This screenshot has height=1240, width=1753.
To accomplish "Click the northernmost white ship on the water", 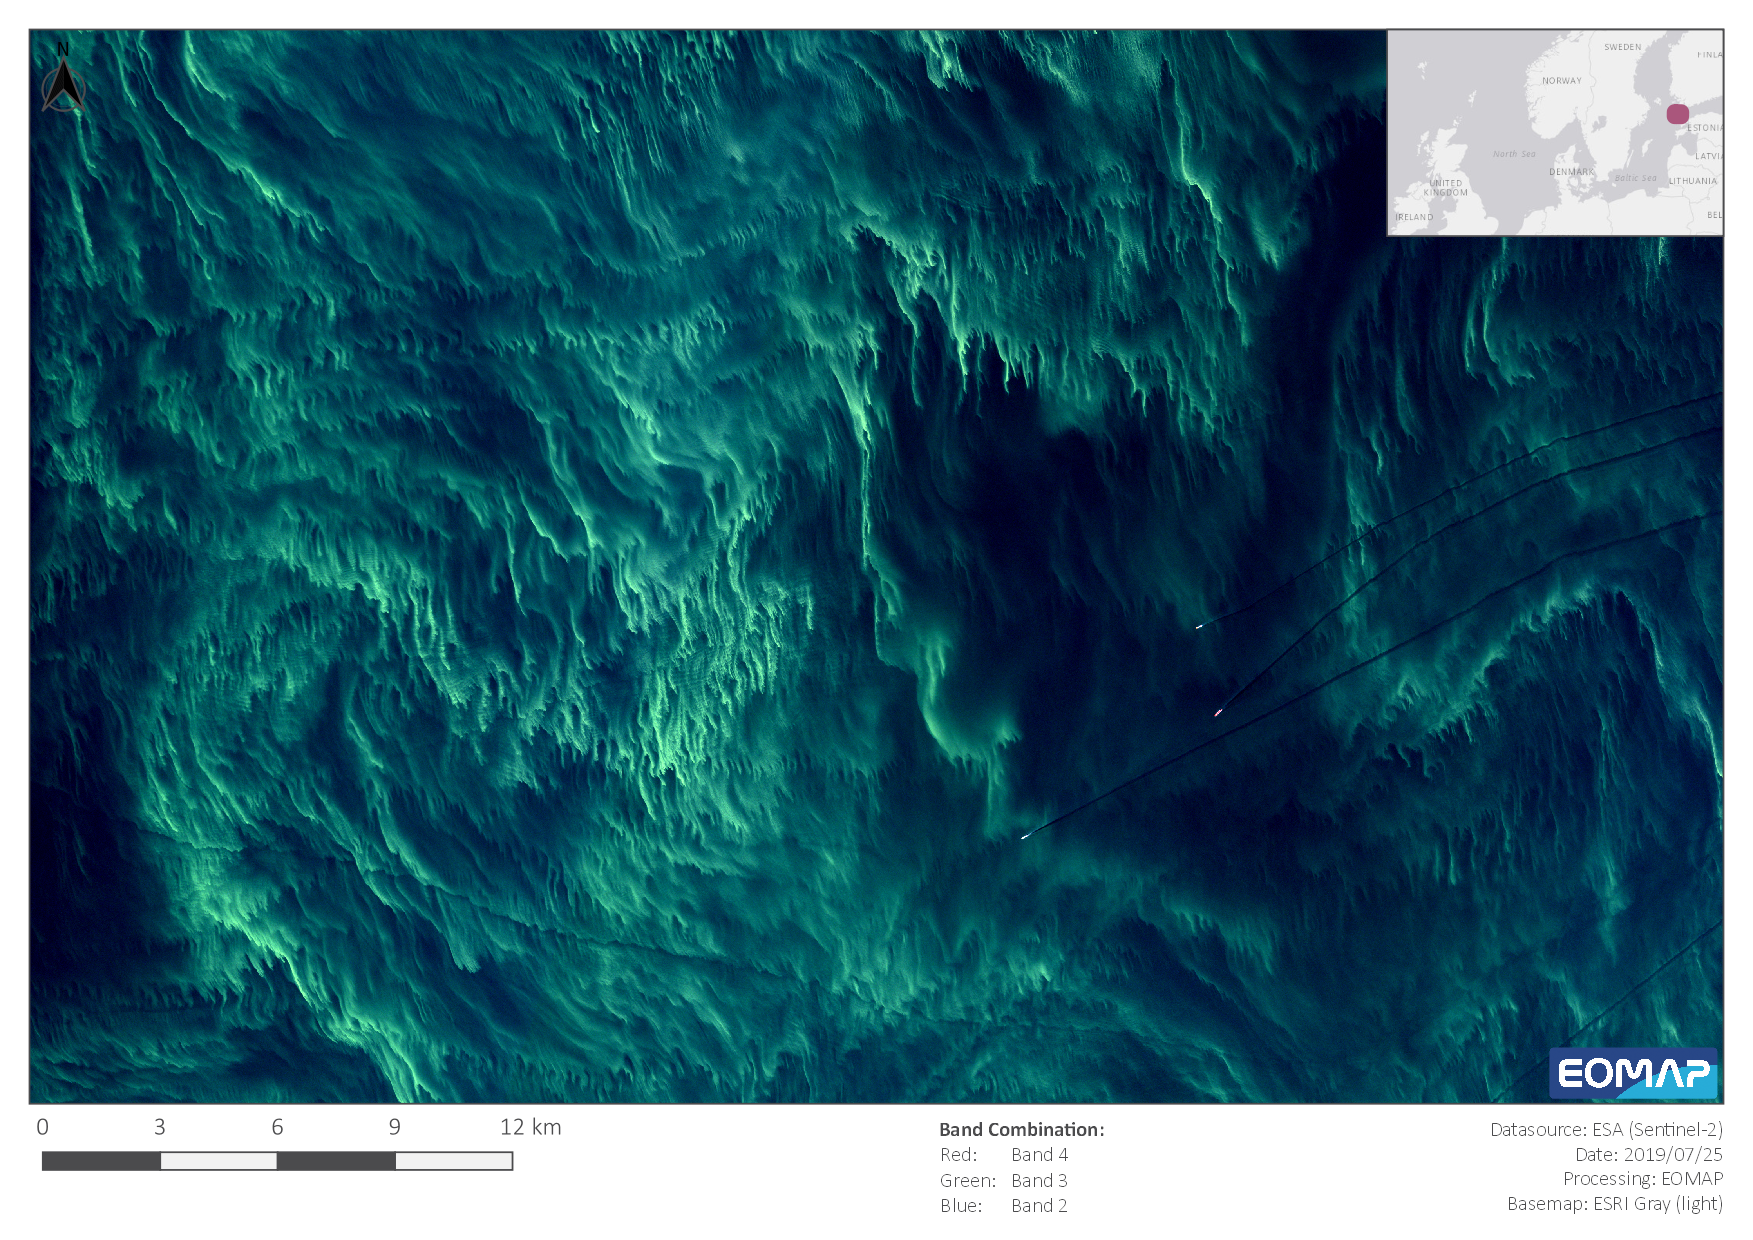I will tap(1199, 626).
